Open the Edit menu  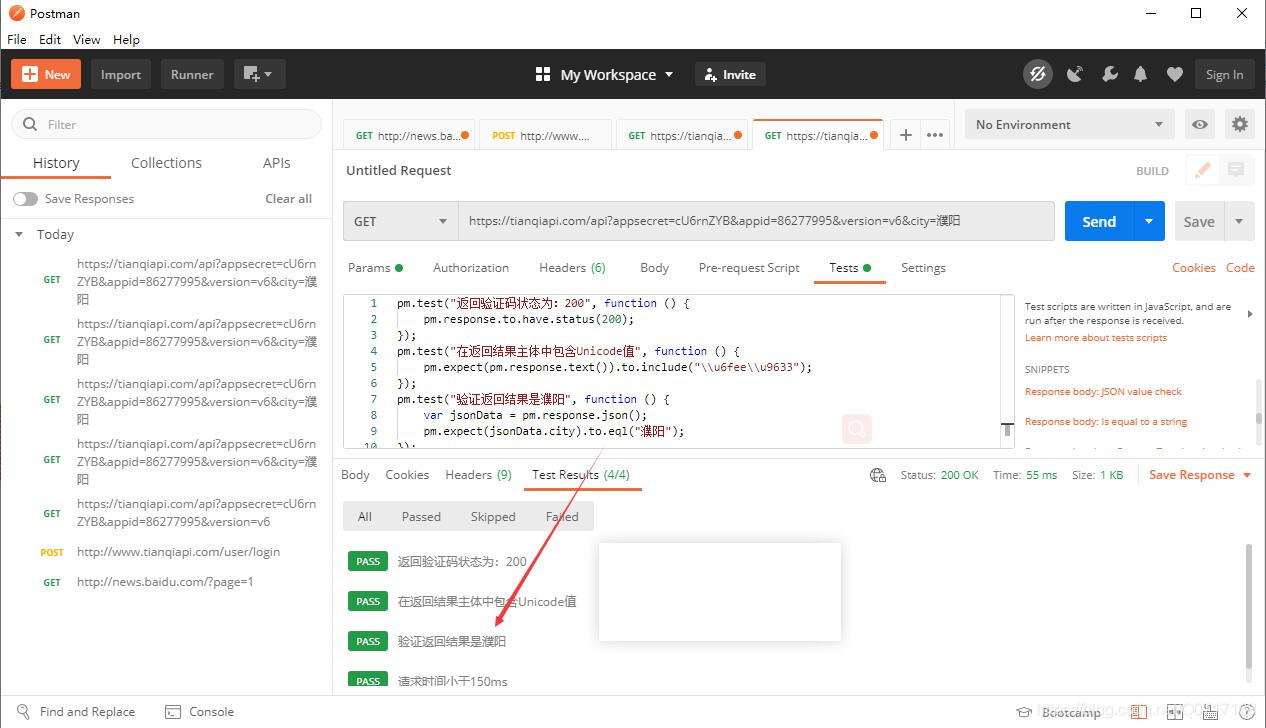[x=50, y=39]
